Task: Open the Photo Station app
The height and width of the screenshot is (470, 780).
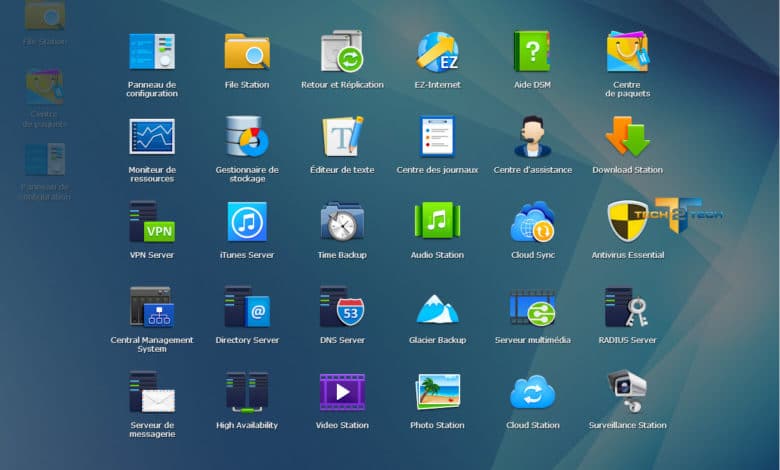Action: (437, 391)
